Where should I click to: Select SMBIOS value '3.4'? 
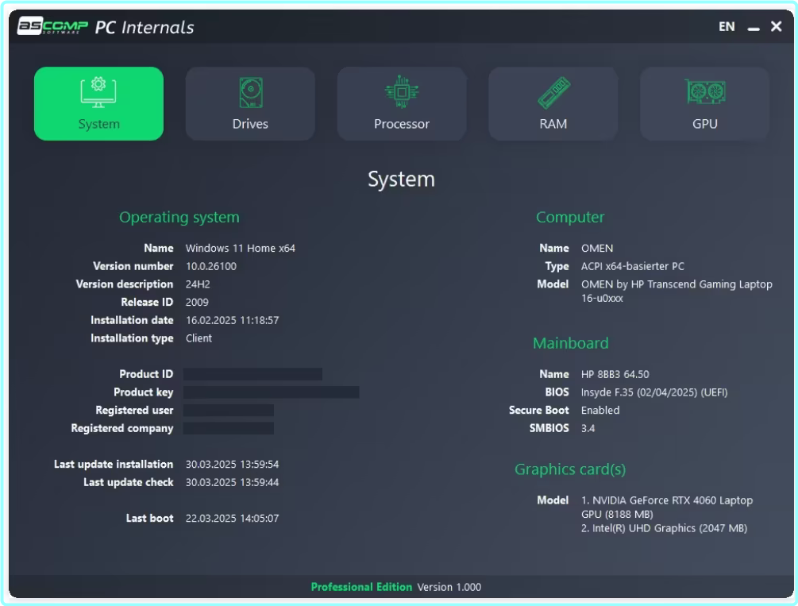(588, 428)
